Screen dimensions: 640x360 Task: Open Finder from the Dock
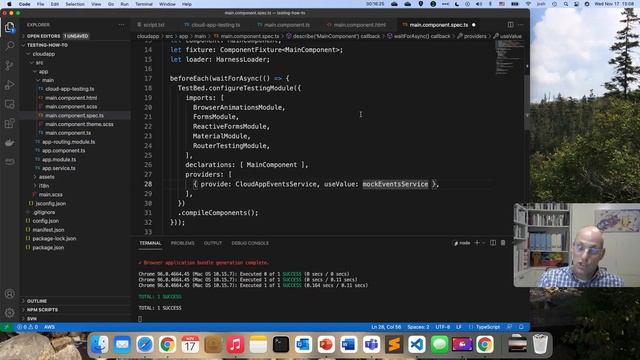(100, 344)
